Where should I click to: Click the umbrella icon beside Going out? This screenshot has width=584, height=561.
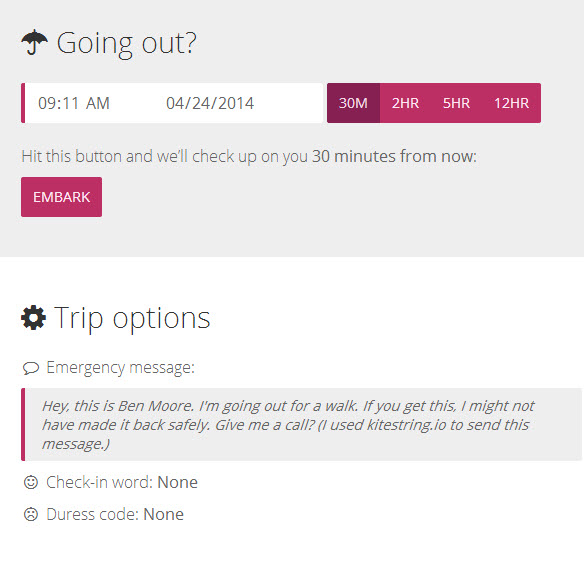click(34, 42)
